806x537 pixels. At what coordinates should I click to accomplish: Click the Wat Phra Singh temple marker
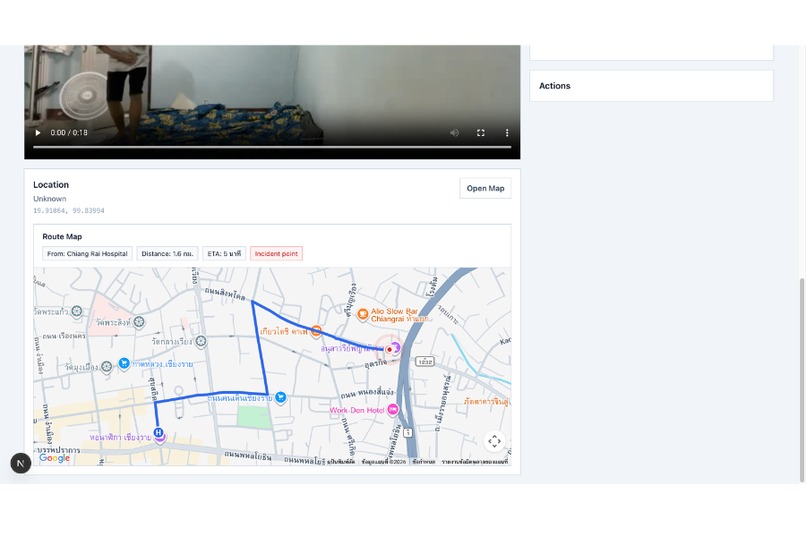click(x=138, y=322)
